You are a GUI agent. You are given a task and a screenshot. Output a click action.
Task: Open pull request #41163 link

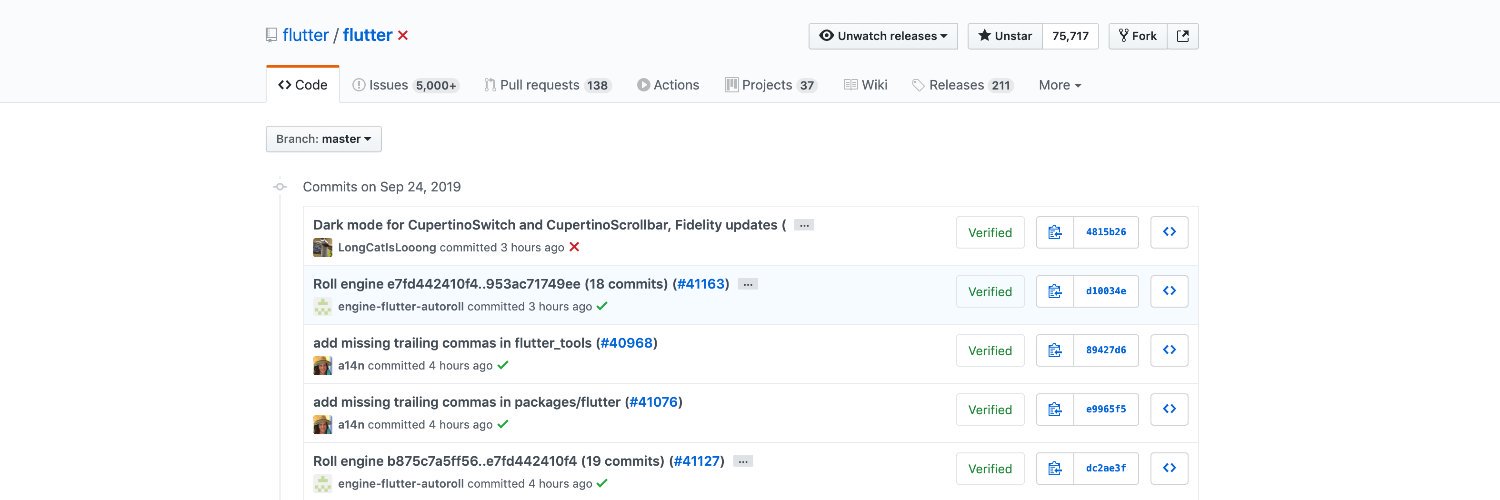click(x=701, y=284)
